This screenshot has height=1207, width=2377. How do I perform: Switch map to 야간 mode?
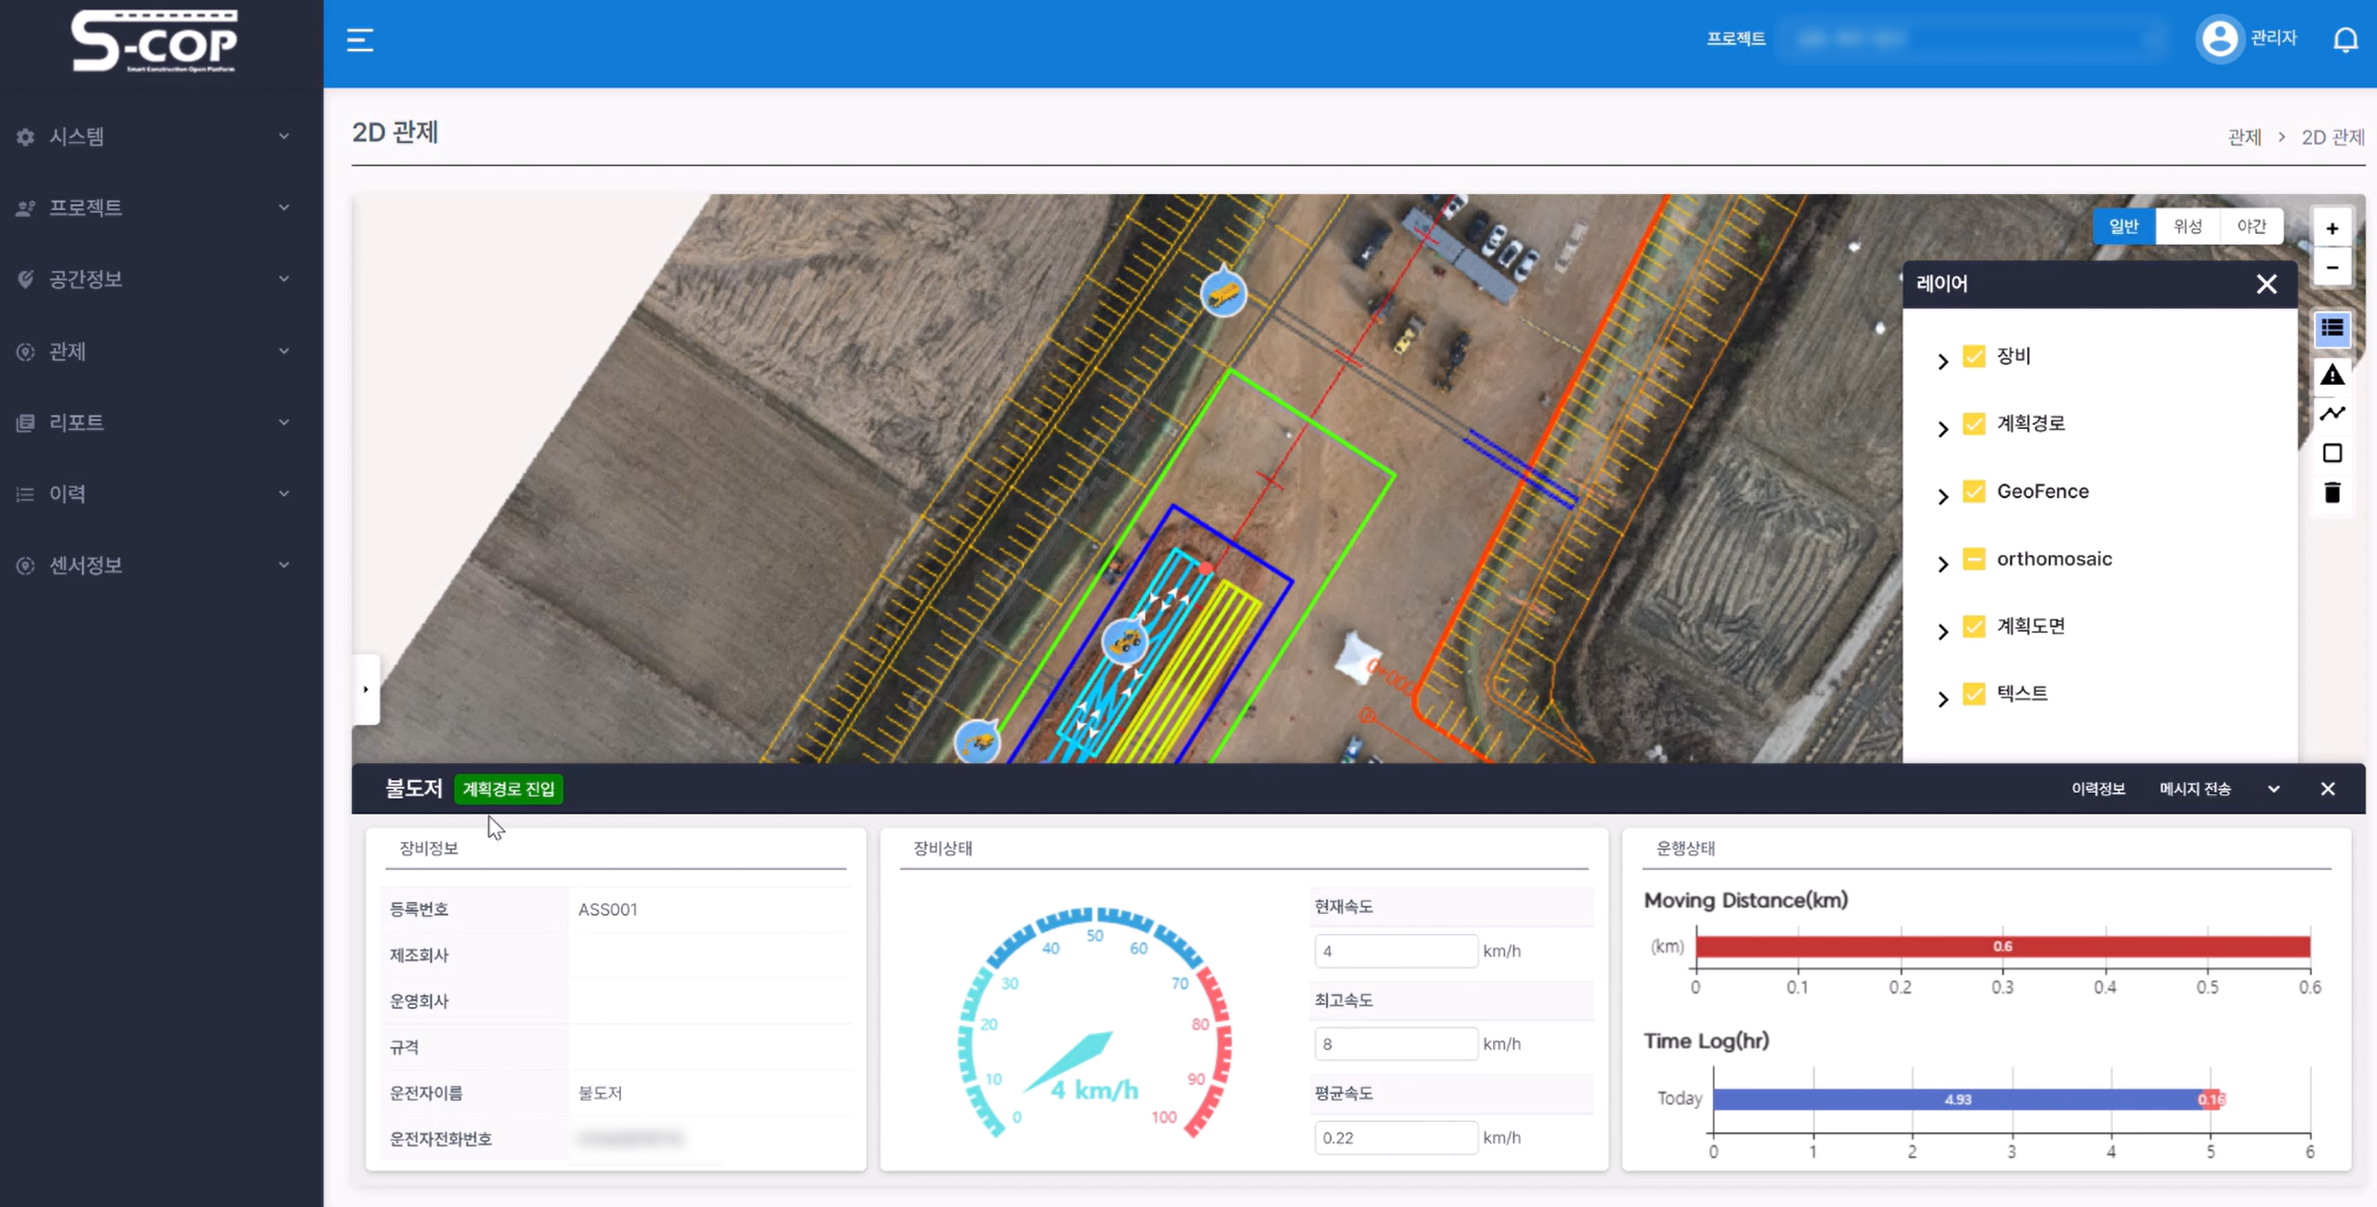(2251, 226)
